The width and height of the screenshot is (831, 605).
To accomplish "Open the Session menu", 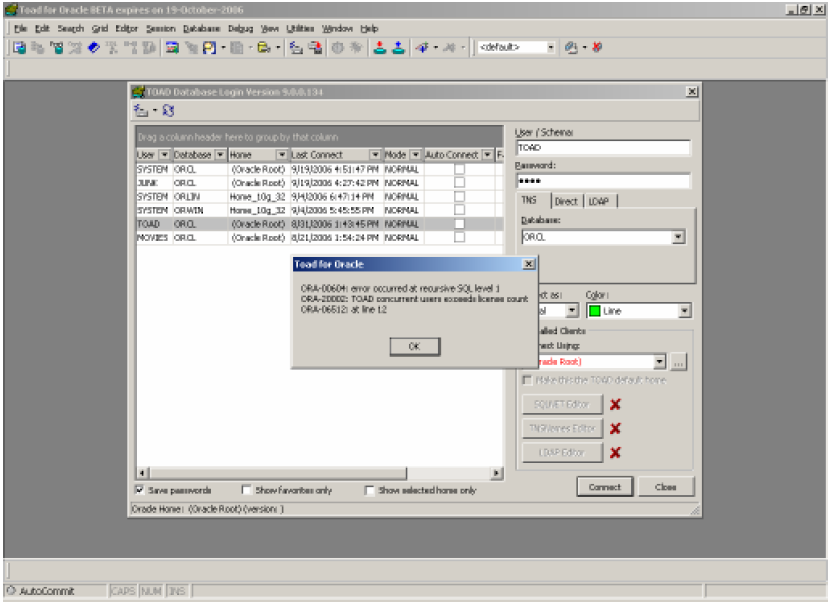I will 161,29.
